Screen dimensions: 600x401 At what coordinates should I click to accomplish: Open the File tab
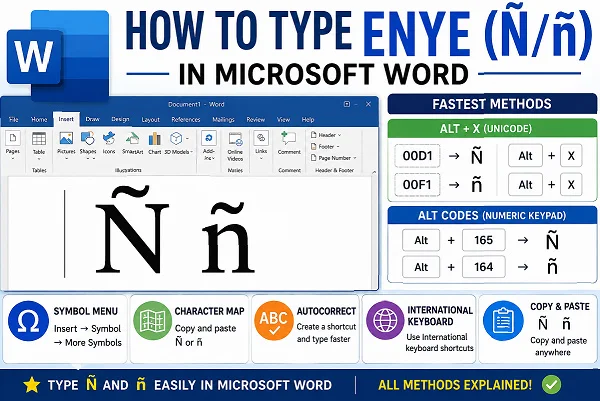[14, 119]
